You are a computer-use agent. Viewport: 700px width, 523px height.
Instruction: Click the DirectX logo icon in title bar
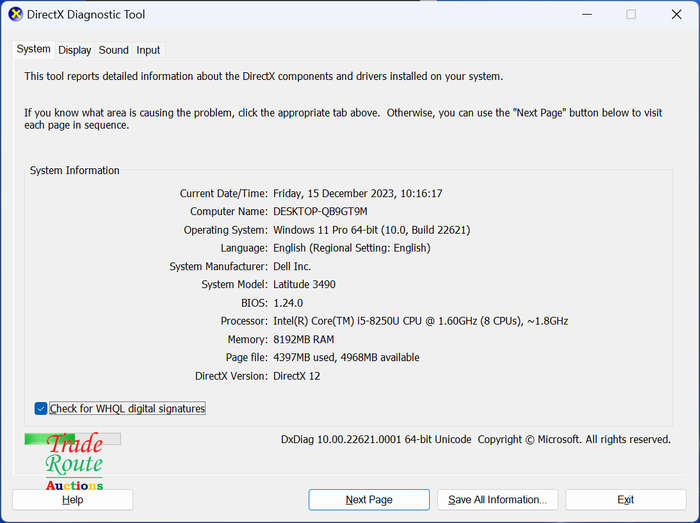click(x=15, y=14)
